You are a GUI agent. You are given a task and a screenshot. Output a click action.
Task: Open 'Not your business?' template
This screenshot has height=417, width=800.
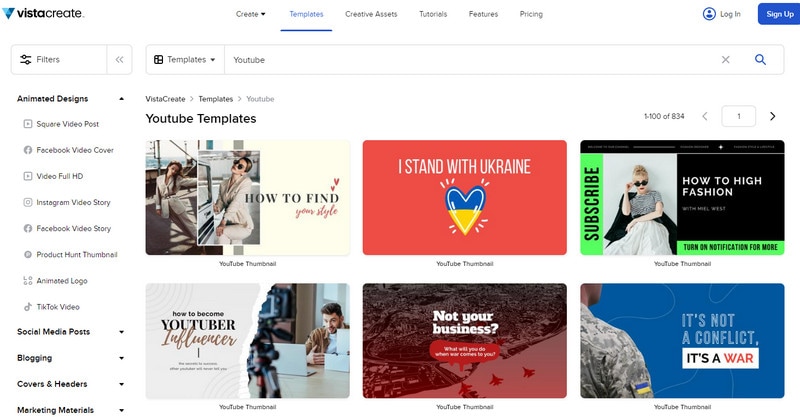pyautogui.click(x=465, y=341)
